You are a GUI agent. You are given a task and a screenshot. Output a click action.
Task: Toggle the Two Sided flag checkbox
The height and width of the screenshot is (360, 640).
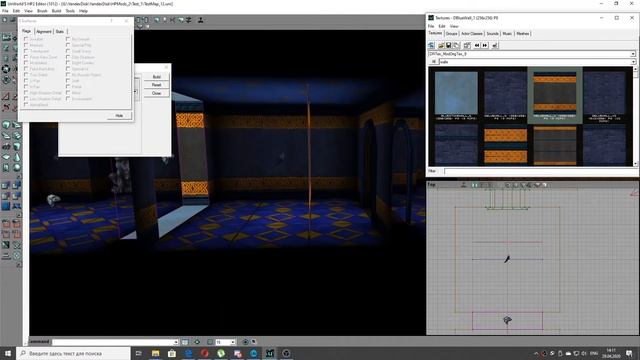26,75
